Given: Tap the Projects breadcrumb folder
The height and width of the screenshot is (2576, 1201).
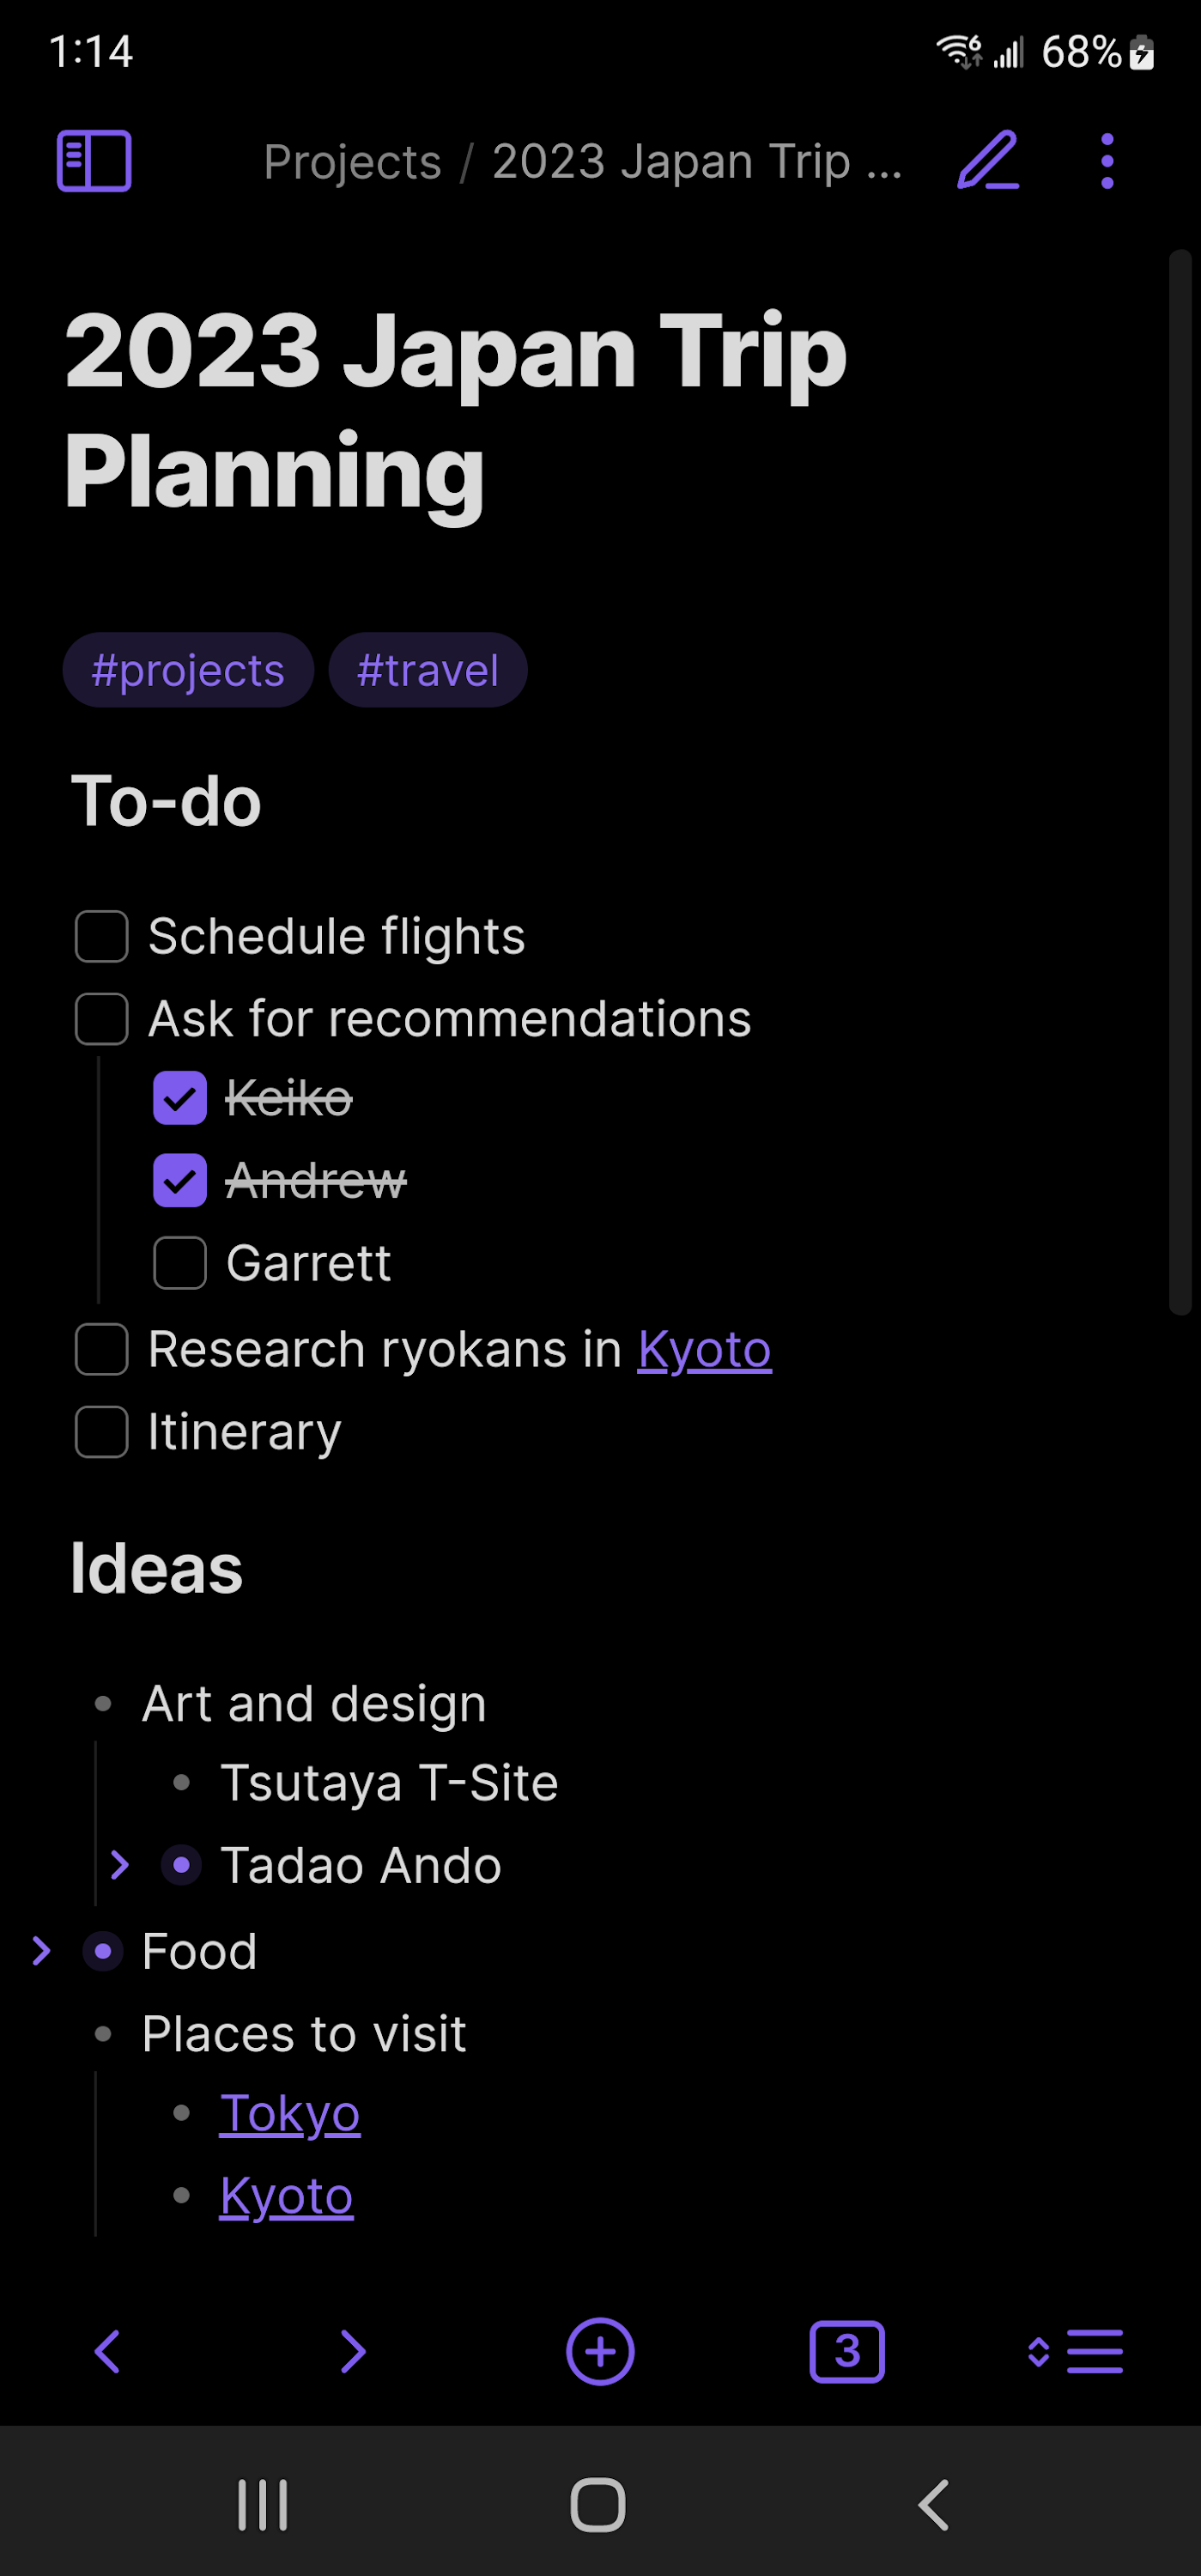Looking at the screenshot, I should coord(352,162).
